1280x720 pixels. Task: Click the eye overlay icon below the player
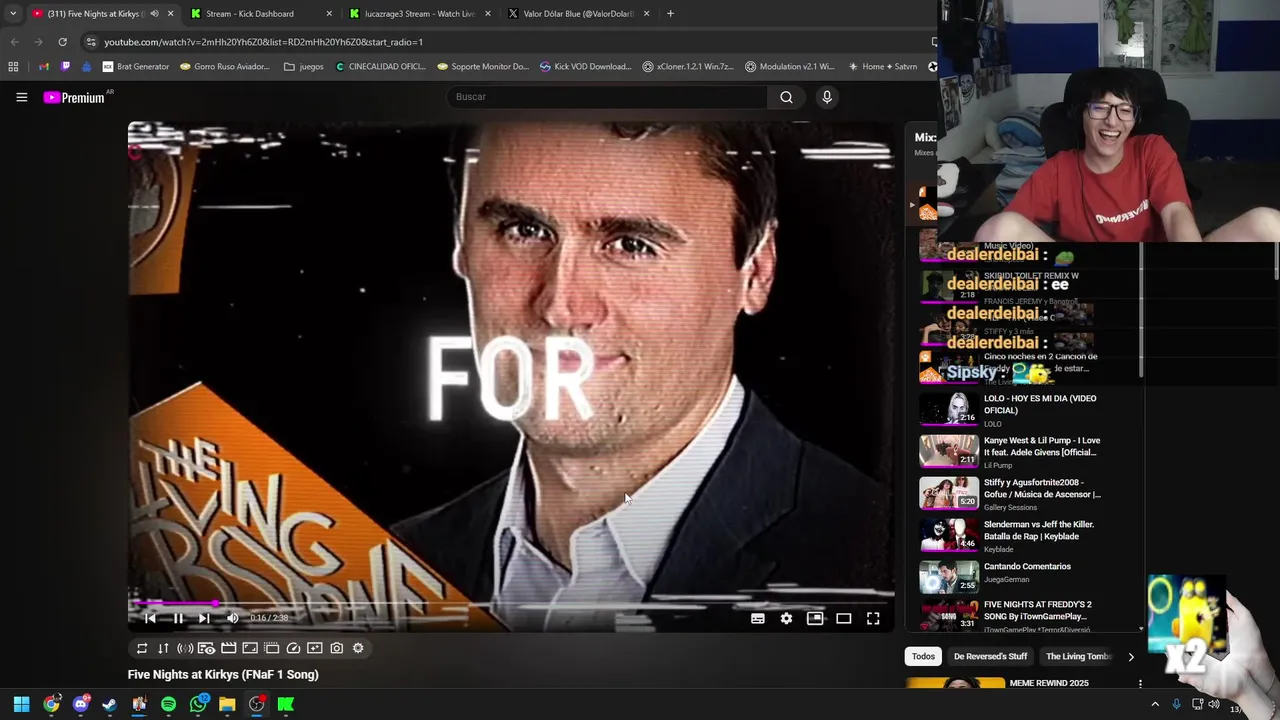[206, 648]
